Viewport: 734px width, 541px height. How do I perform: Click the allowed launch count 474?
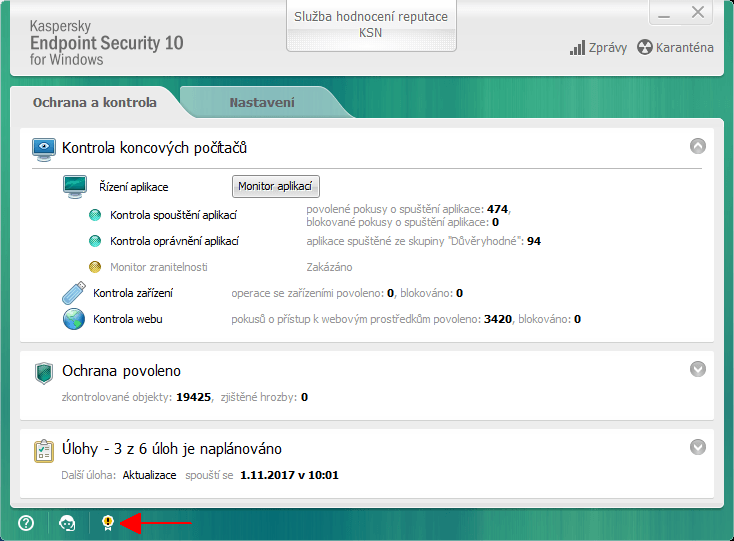coord(497,209)
